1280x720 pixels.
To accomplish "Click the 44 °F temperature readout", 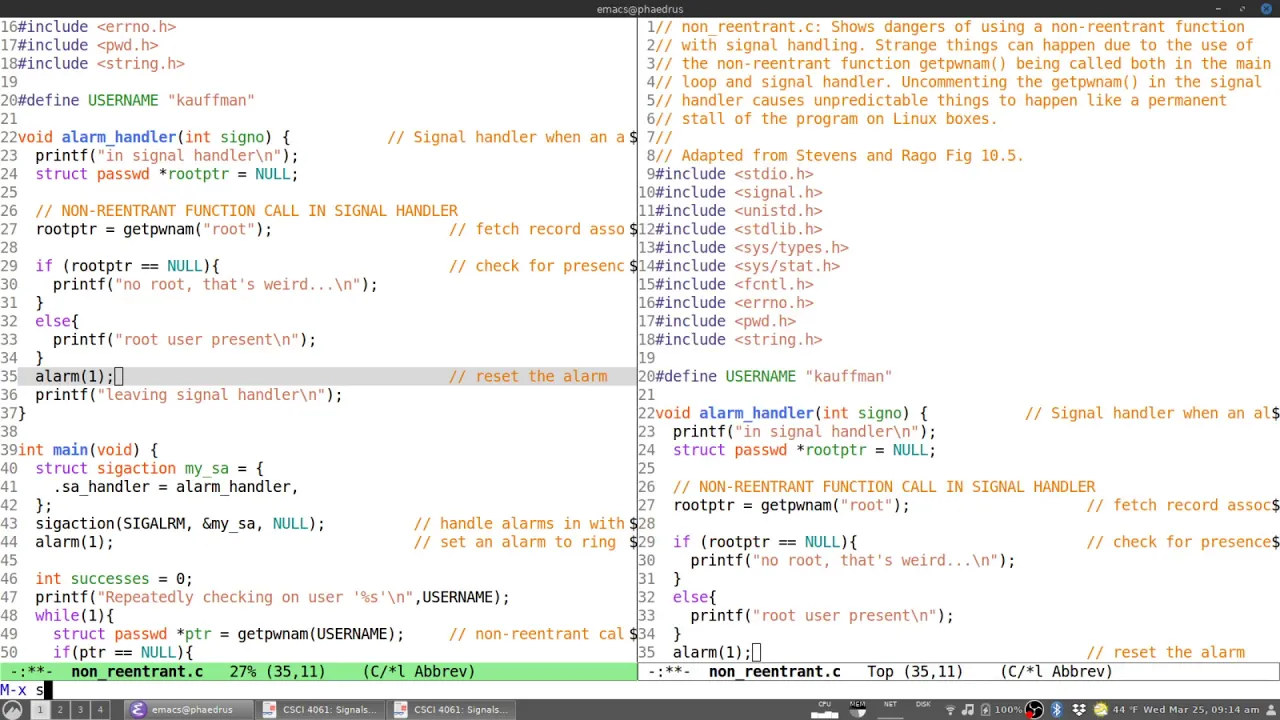I will [x=1125, y=710].
